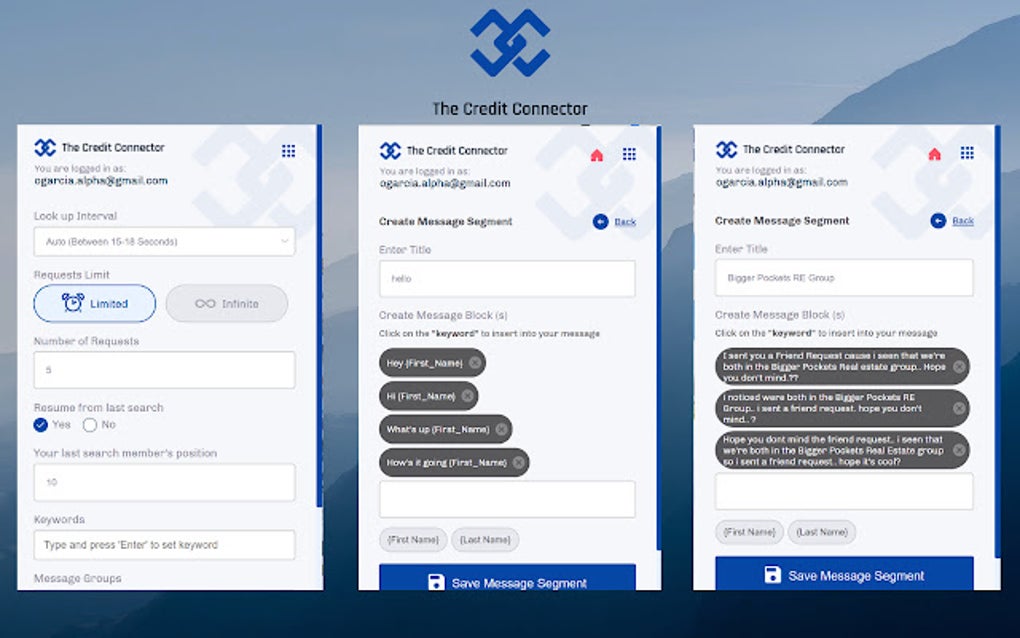Insert {Last Name} keyword in right panel
Screen dimensions: 1020x638
(822, 532)
